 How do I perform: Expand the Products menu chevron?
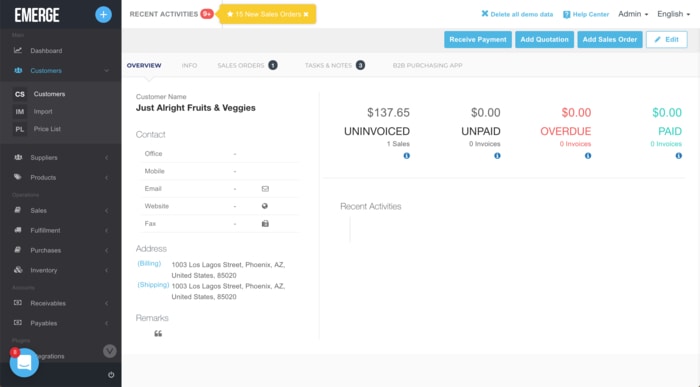(107, 178)
